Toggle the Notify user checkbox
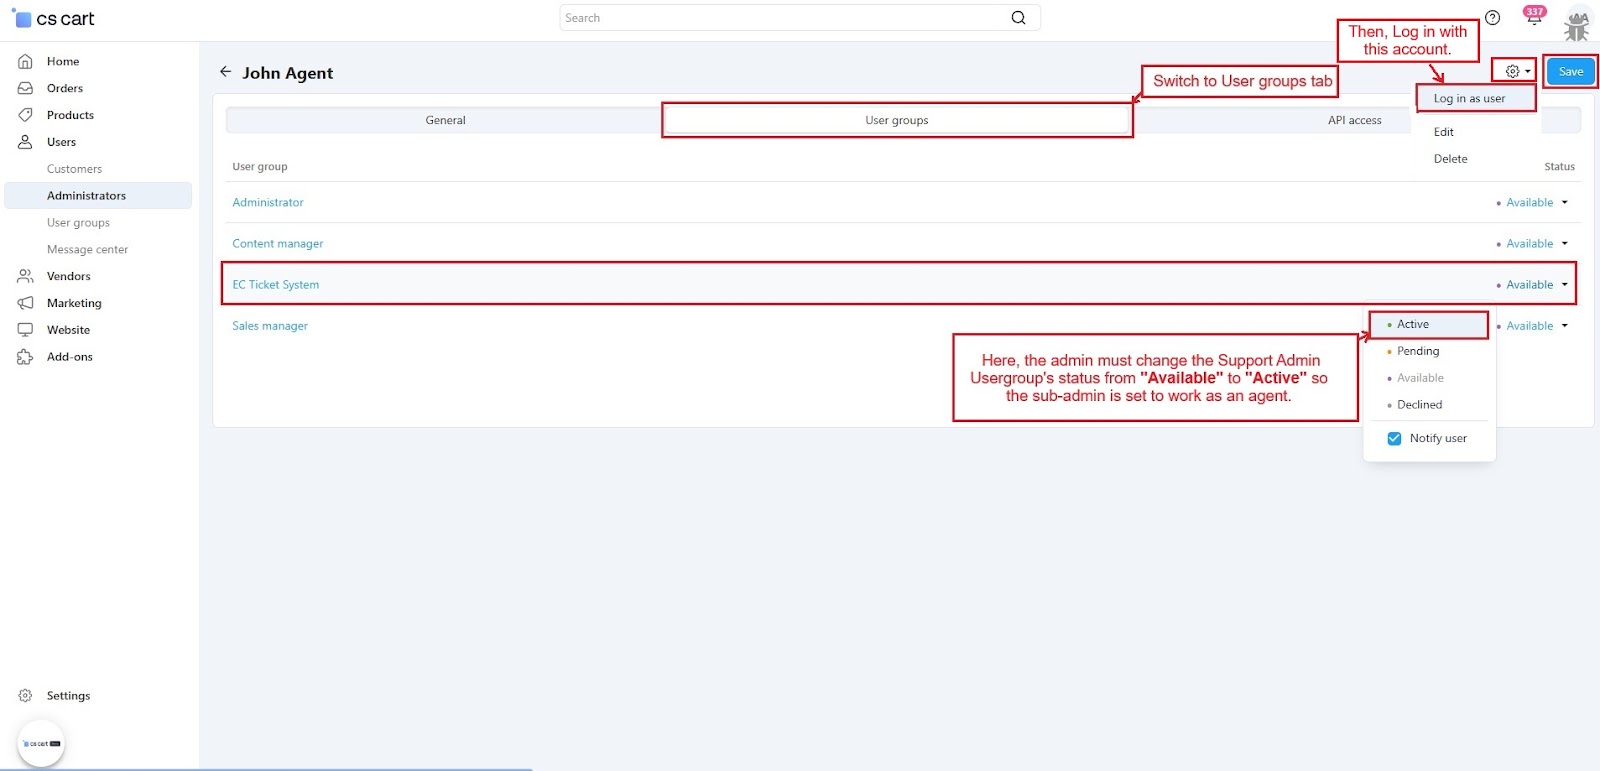 coord(1394,439)
